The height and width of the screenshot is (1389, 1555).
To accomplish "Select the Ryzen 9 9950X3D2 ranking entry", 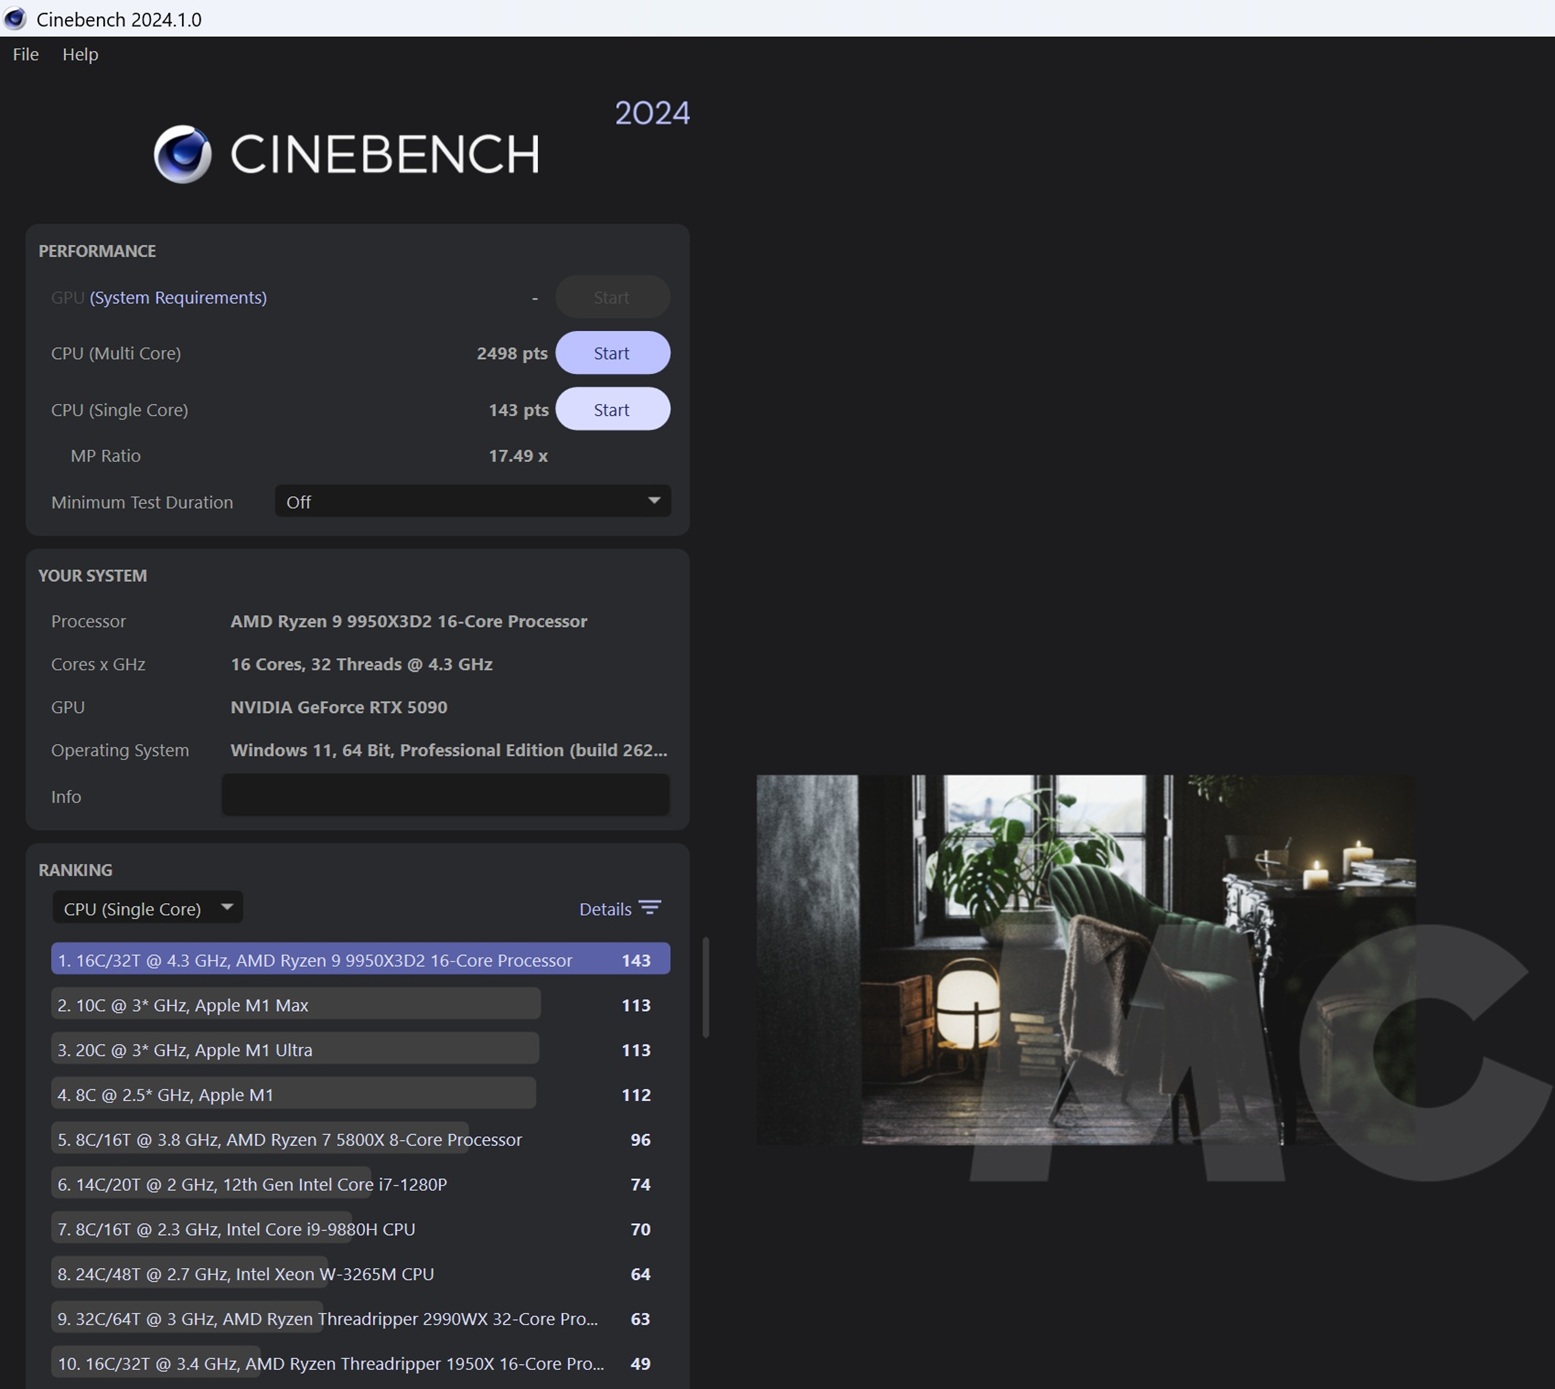I will pyautogui.click(x=360, y=960).
